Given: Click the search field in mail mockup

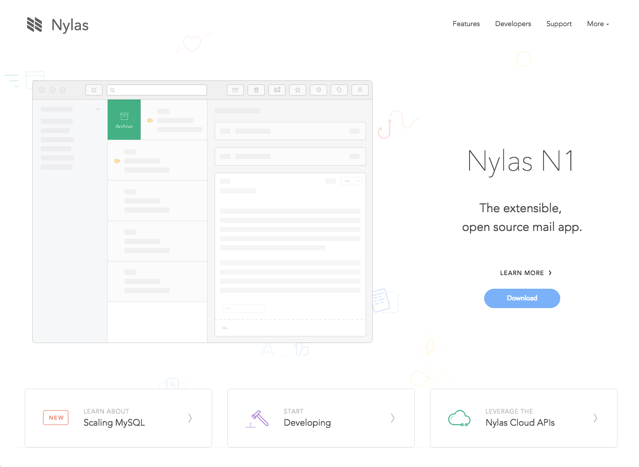Looking at the screenshot, I should coord(156,90).
